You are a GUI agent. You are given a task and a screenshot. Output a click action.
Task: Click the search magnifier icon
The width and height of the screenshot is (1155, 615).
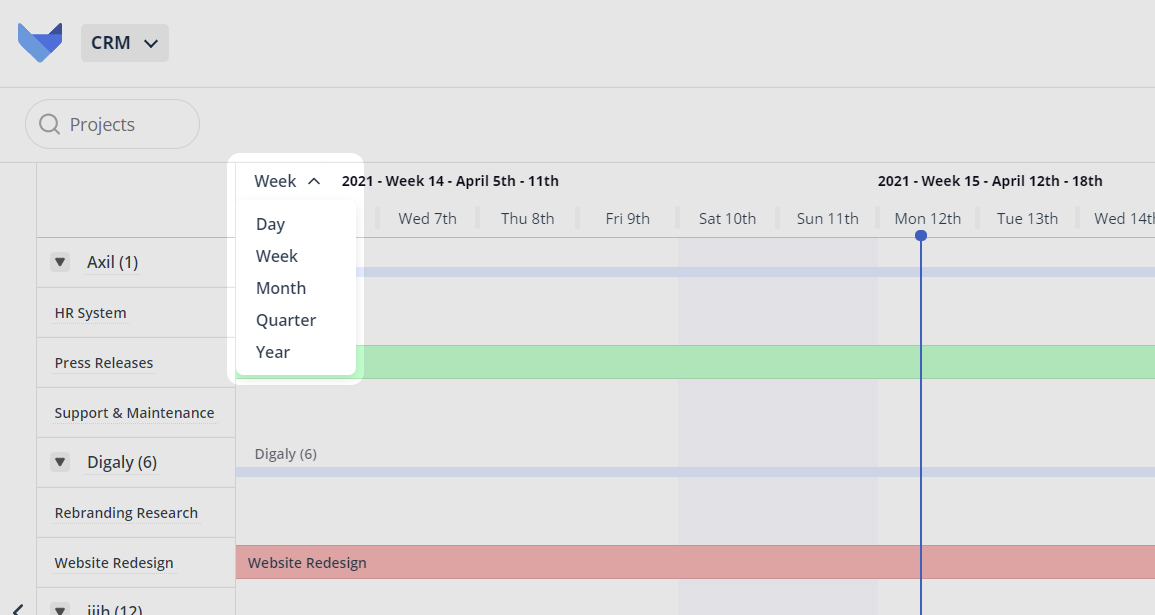[49, 125]
